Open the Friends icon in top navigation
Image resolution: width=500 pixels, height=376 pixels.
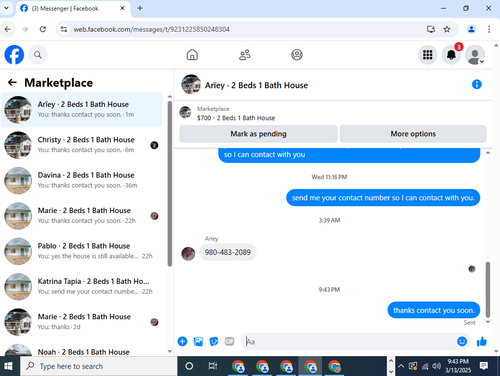tap(245, 55)
